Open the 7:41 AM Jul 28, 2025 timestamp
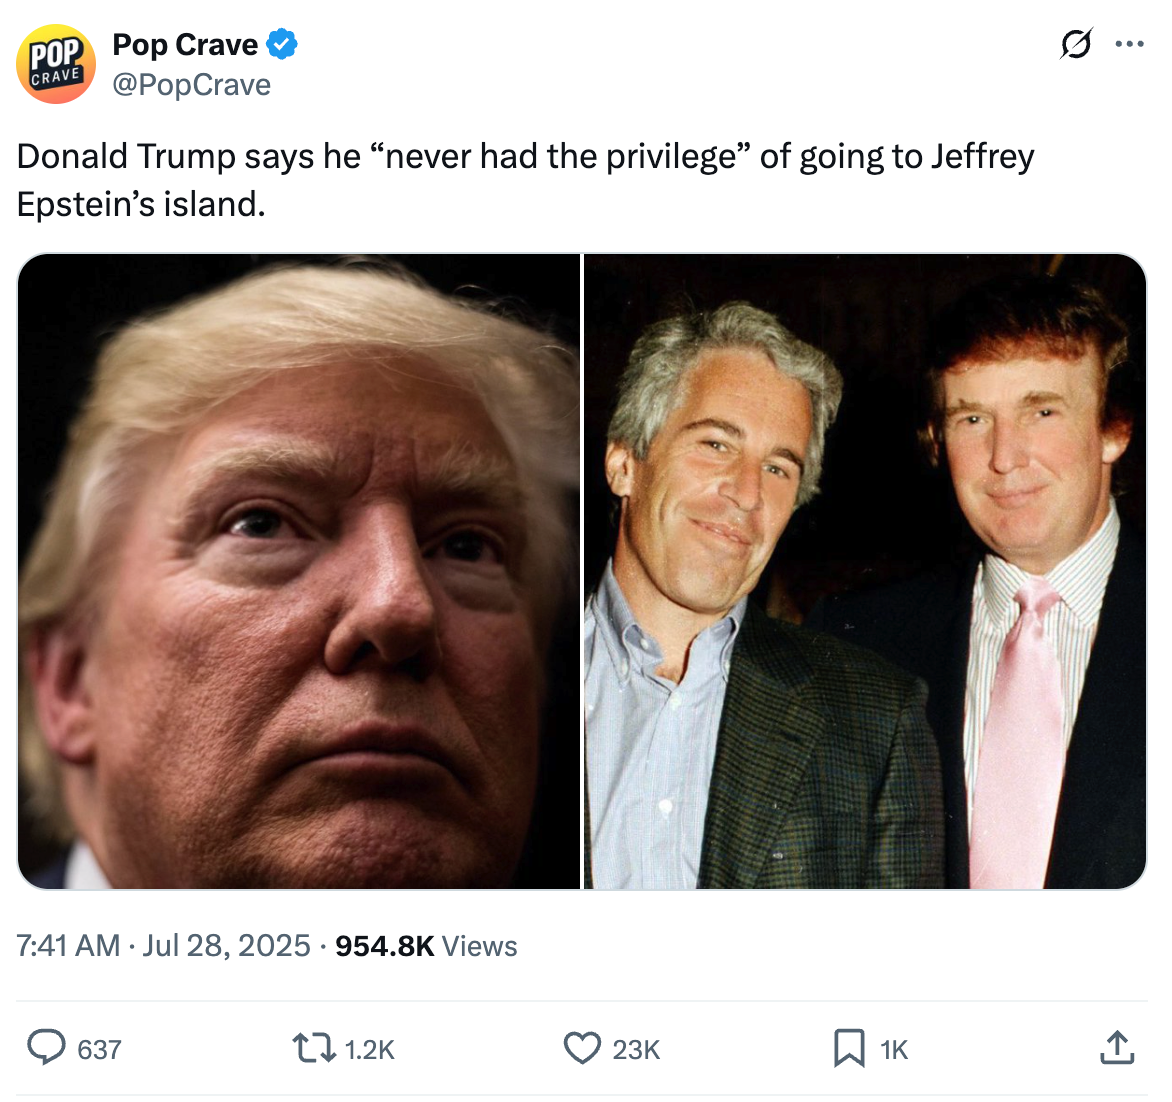This screenshot has width=1172, height=1102. [164, 946]
